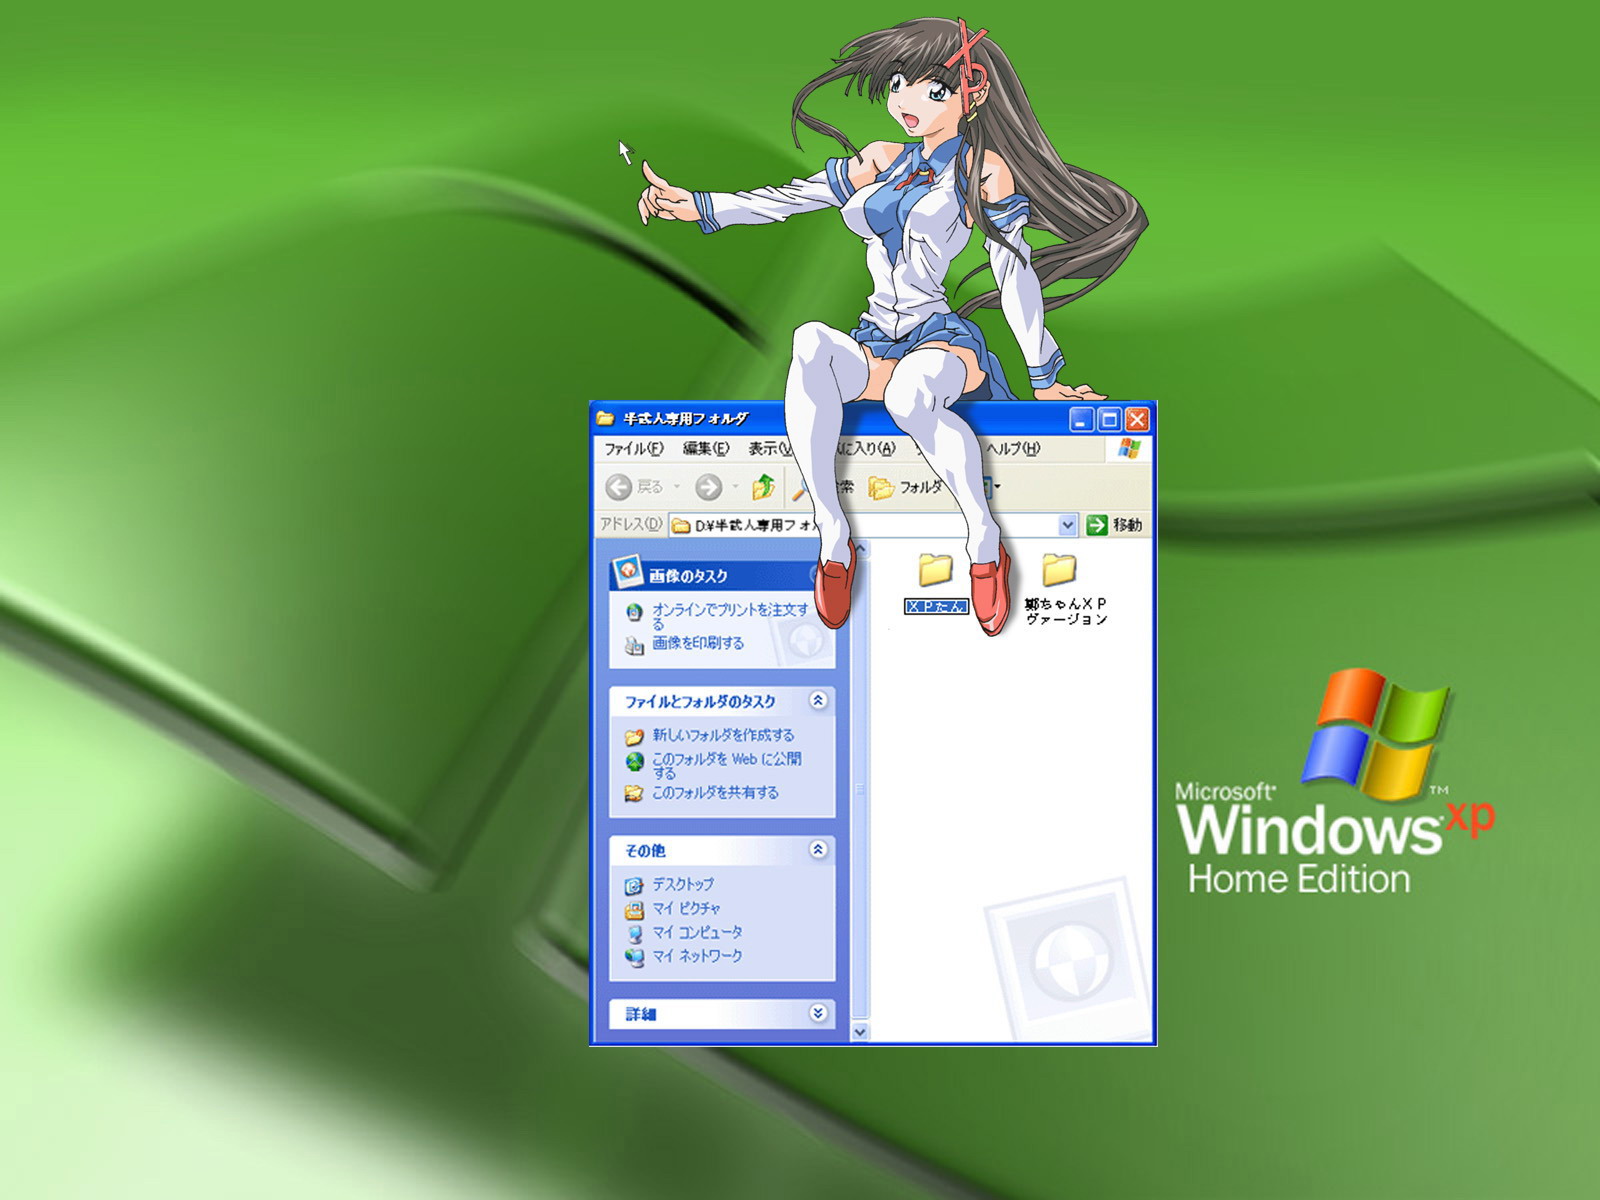Open the ファイル(F) menu
Screen dimensions: 1600x1200
point(633,449)
